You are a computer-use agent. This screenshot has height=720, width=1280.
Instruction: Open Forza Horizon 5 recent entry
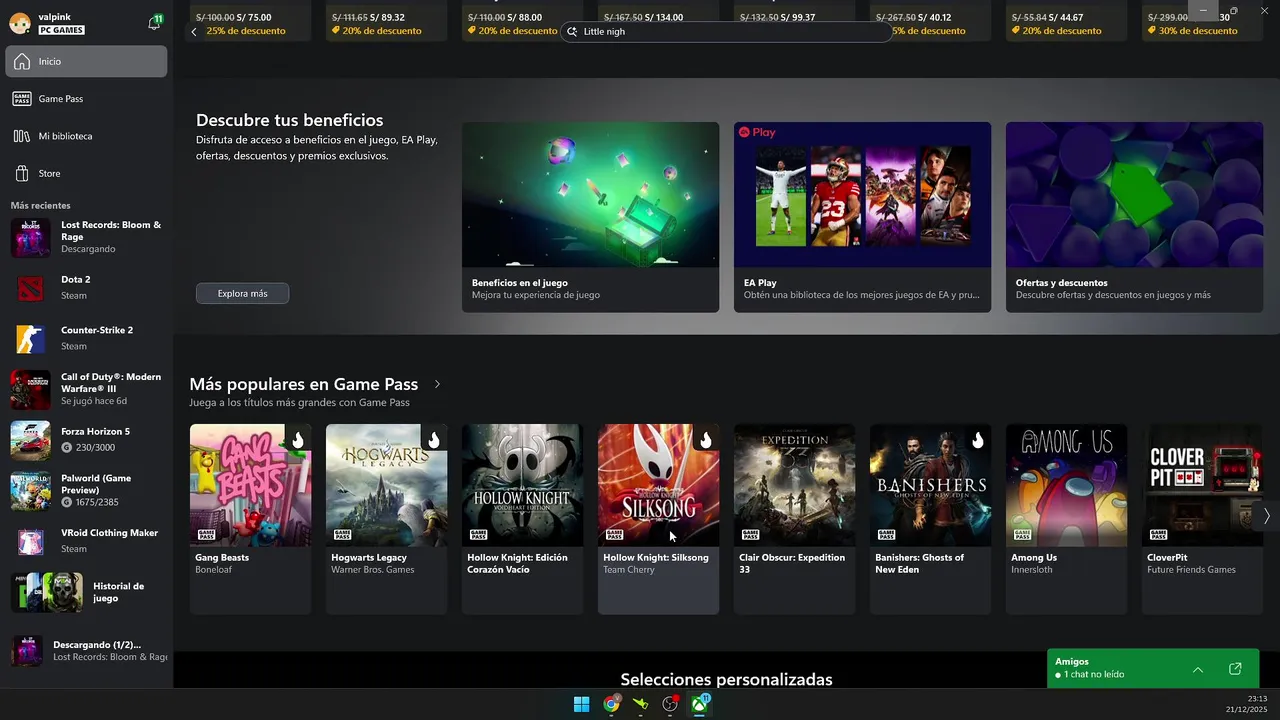point(86,440)
